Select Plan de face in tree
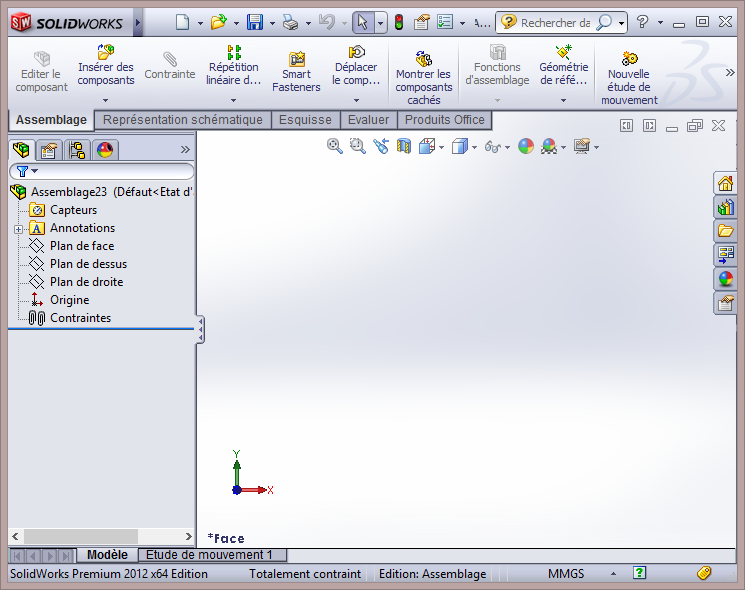 [x=81, y=246]
